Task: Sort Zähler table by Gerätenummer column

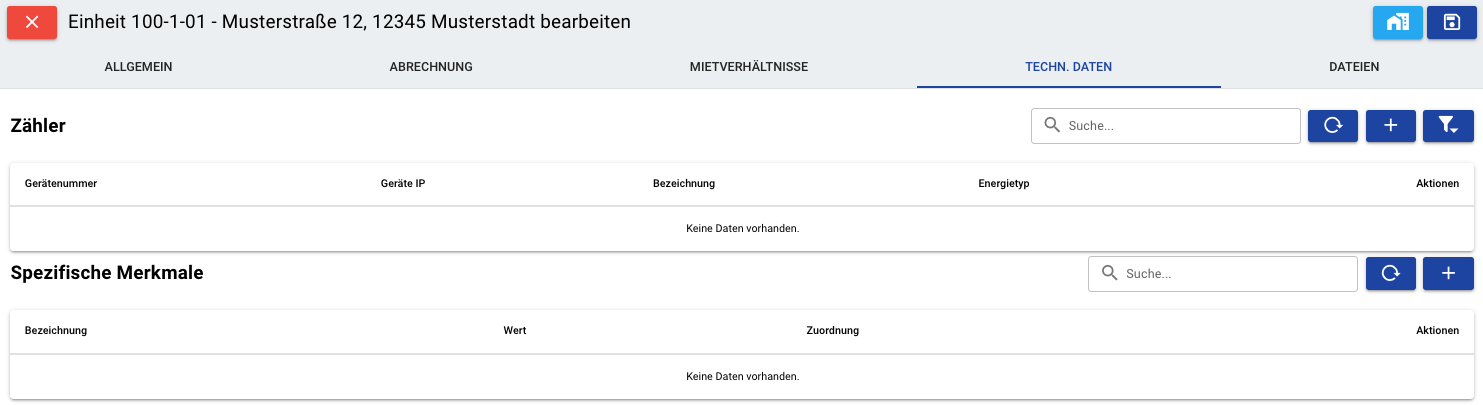Action: tap(61, 184)
